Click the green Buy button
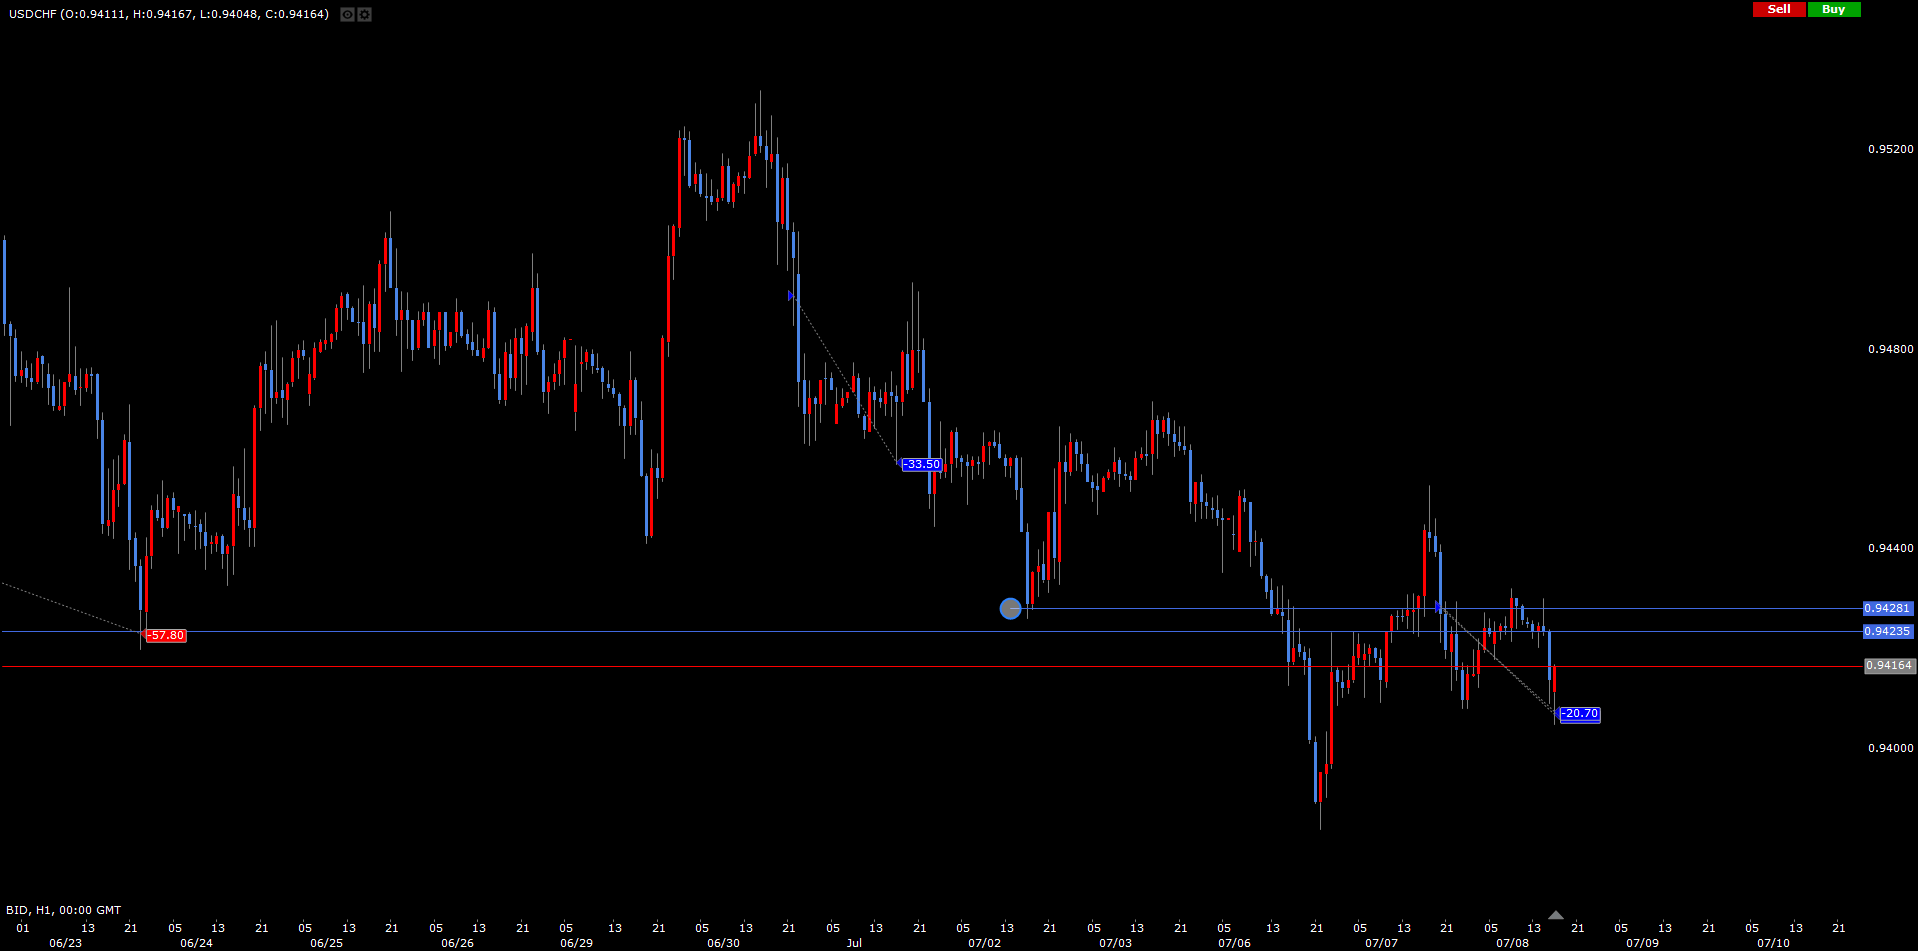 point(1834,9)
